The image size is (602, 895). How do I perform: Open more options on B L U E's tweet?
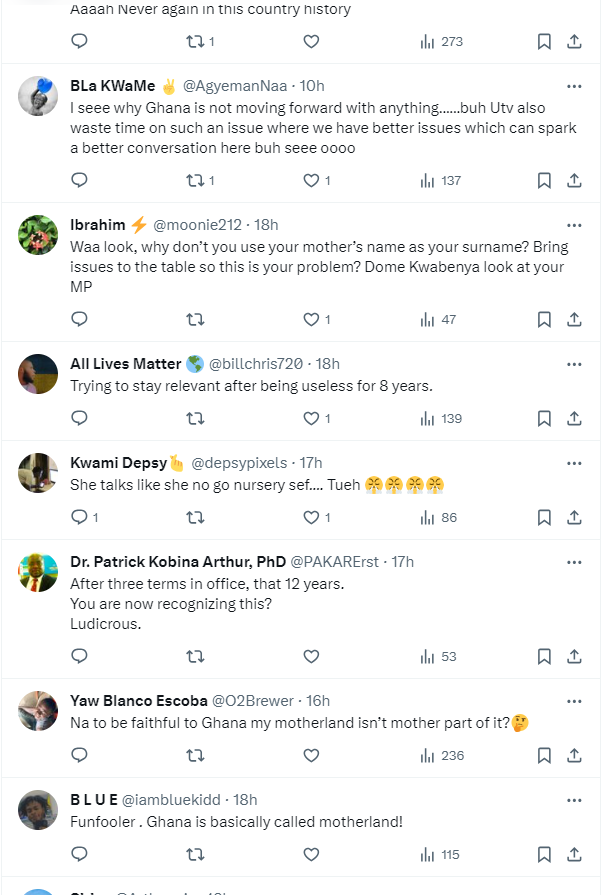pos(574,799)
